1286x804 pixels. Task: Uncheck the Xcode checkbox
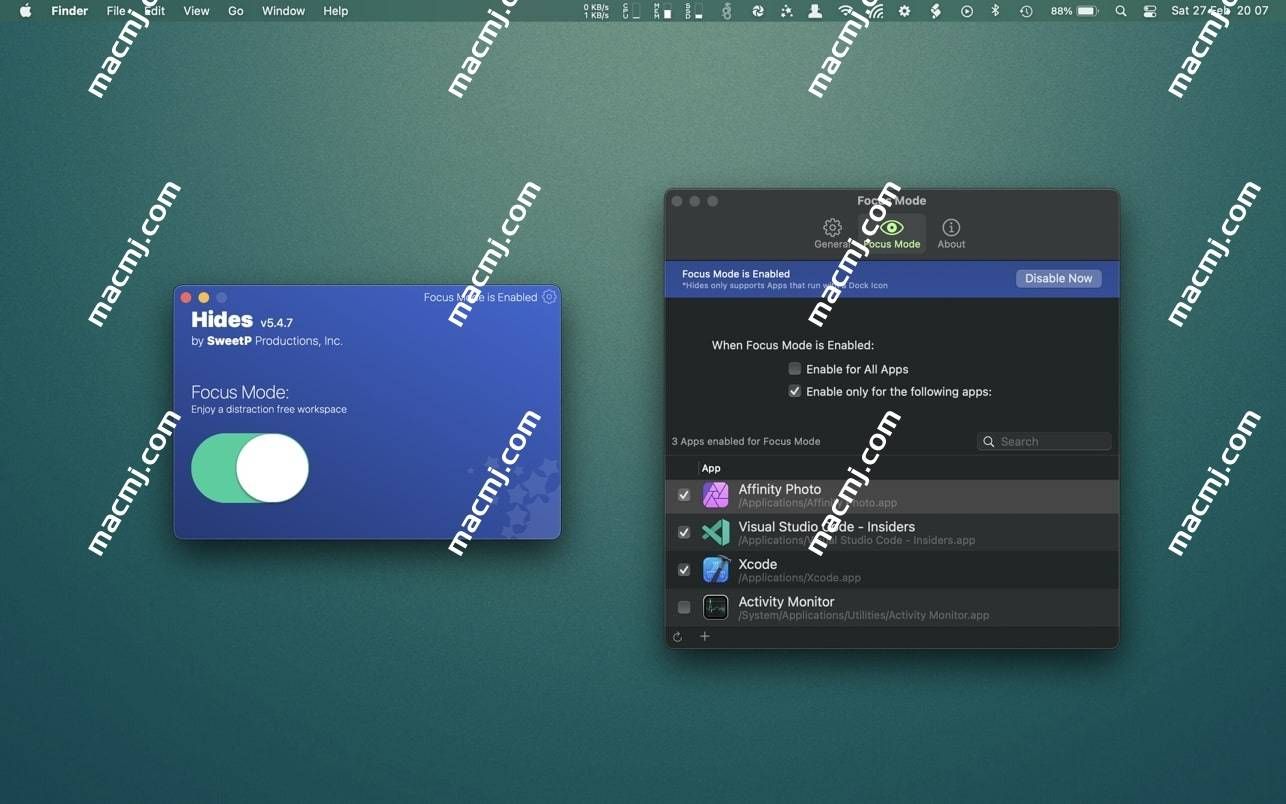684,570
